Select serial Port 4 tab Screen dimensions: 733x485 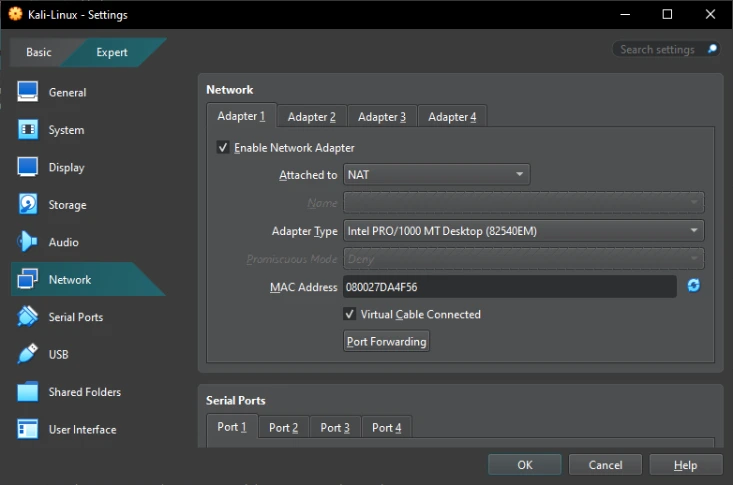tap(387, 427)
